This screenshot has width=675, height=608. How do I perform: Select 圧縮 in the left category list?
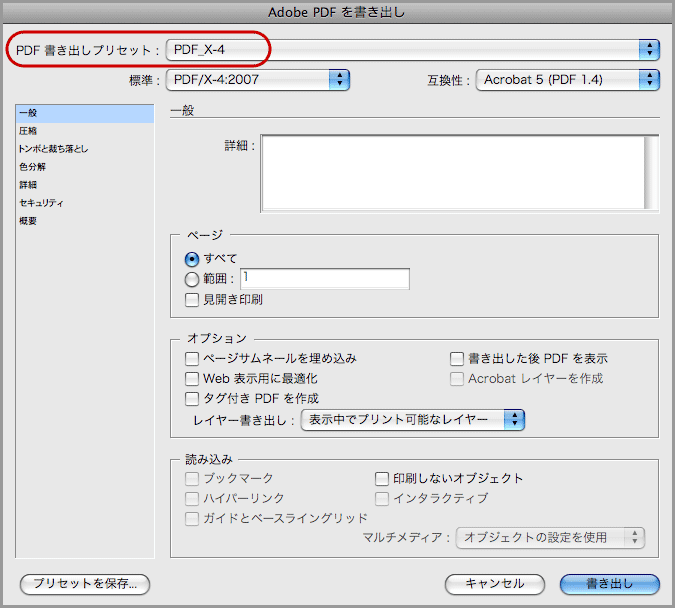click(27, 131)
